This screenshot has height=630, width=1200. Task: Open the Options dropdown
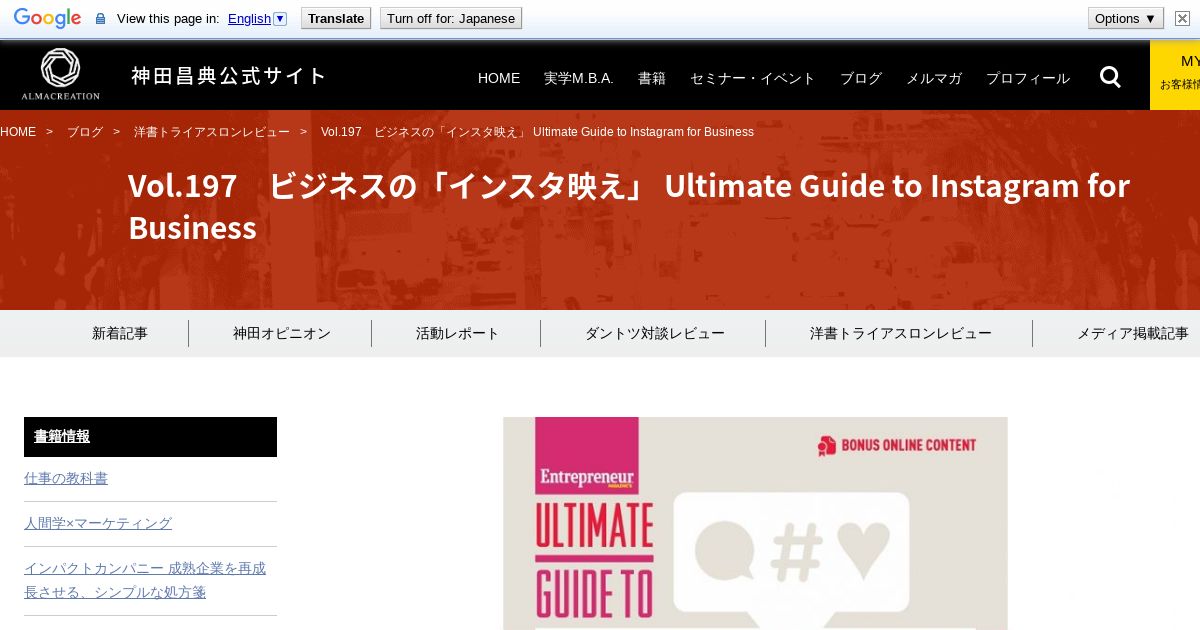point(1126,18)
